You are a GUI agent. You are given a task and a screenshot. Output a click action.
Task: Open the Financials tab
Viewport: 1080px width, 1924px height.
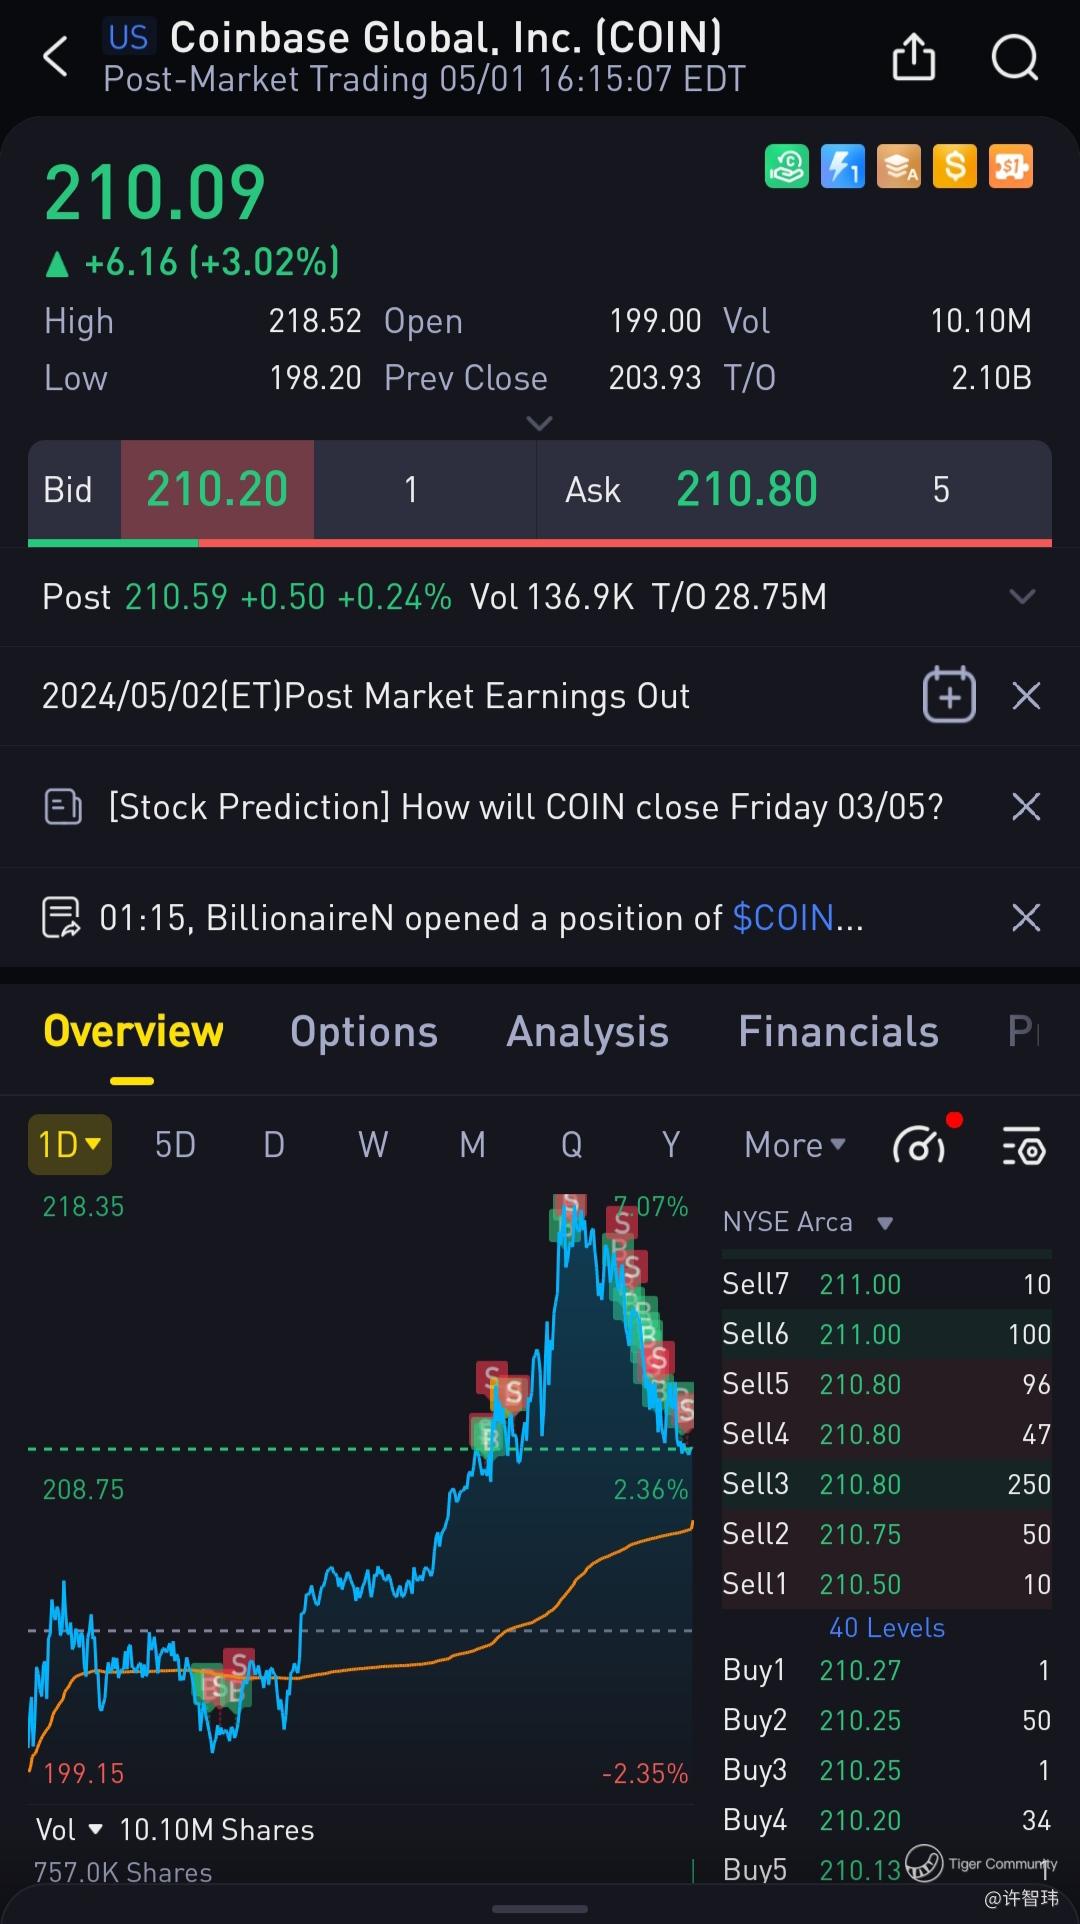tap(838, 1032)
